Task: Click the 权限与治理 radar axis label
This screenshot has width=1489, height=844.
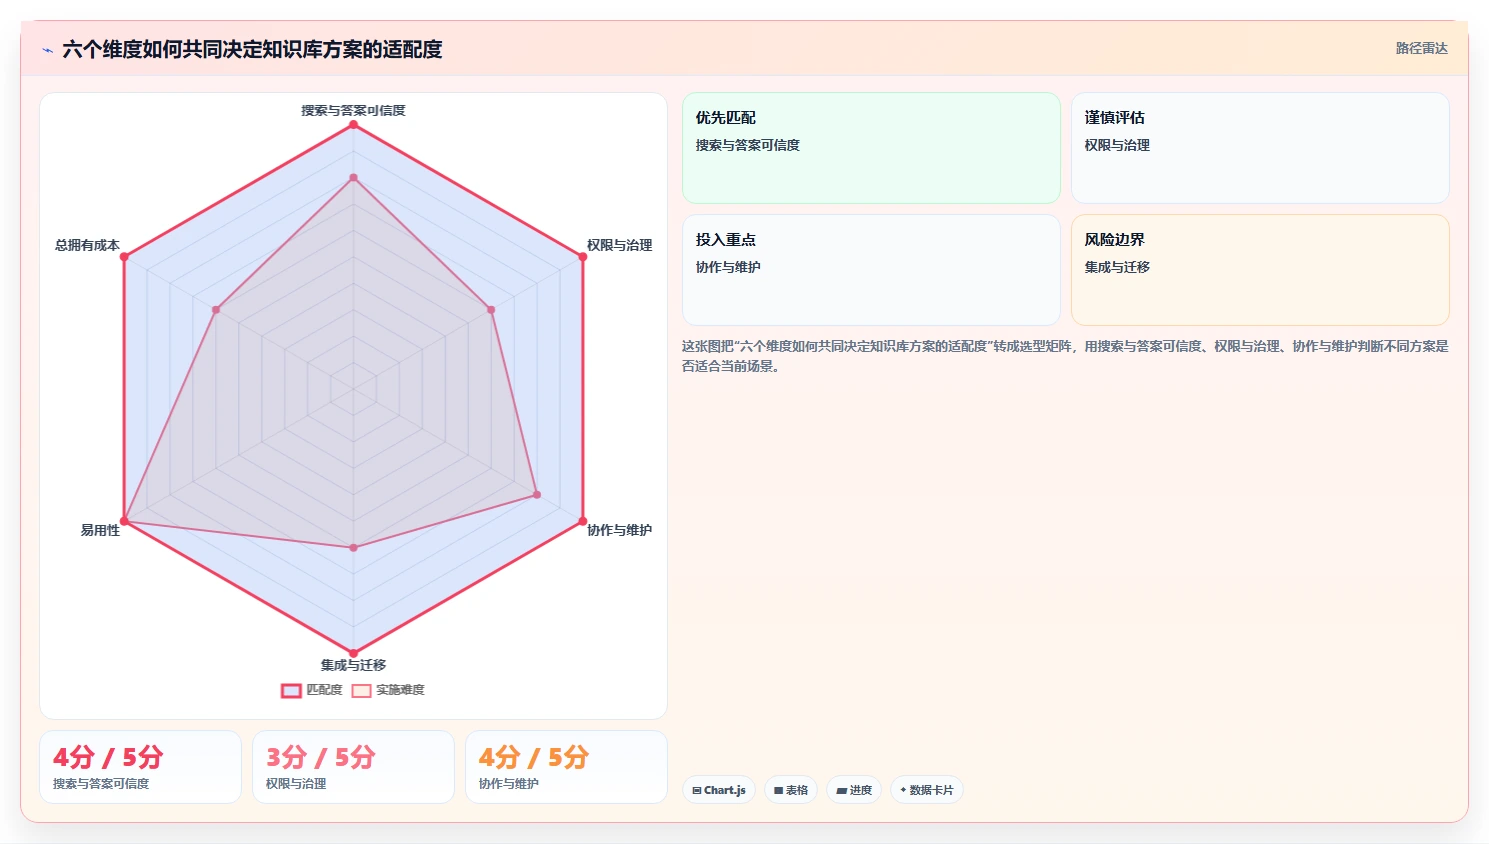Action: point(619,245)
